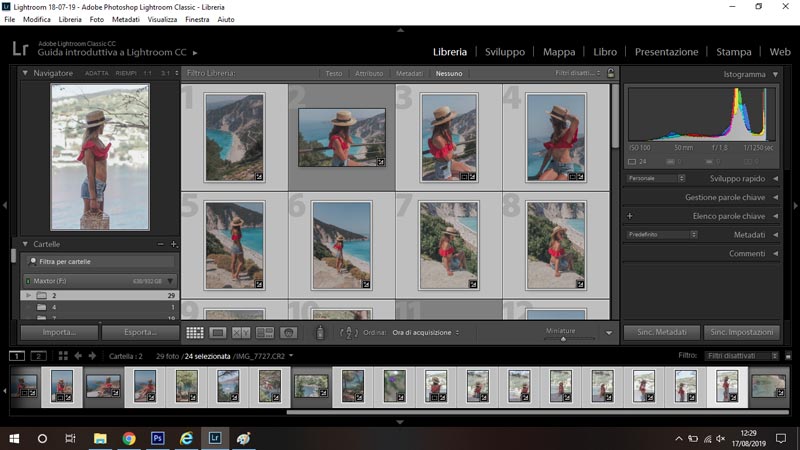
Task: Set navigator zoom to RIEMPI
Action: (x=126, y=73)
